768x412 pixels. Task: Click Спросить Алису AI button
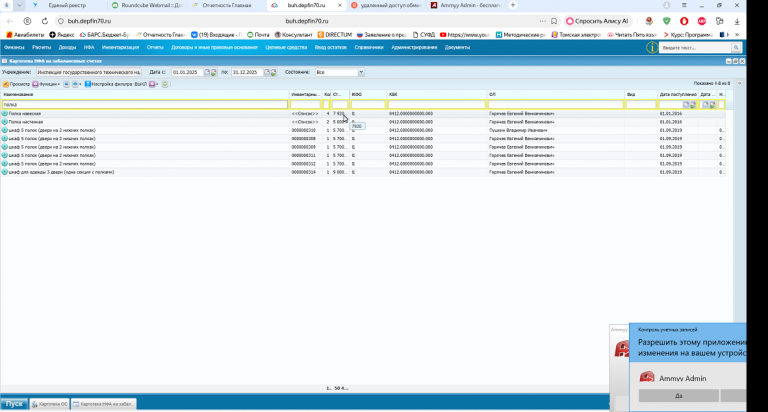(x=597, y=21)
